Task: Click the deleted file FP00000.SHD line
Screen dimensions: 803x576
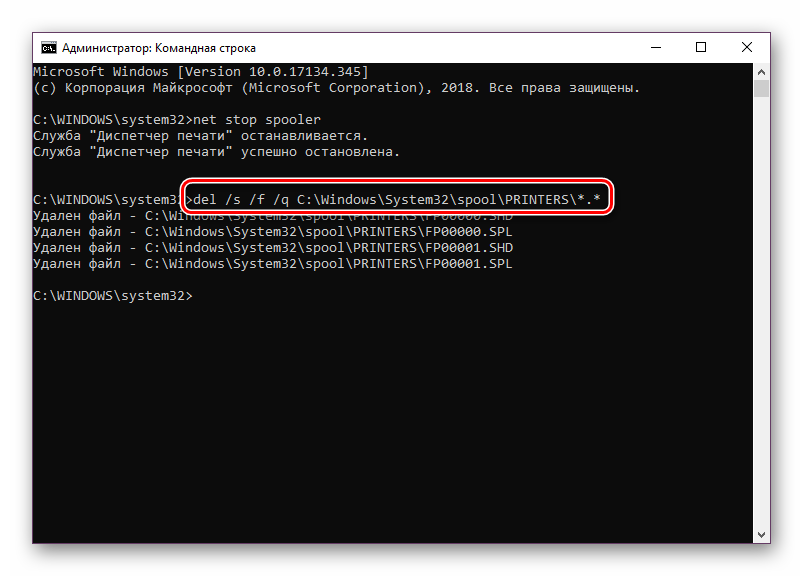Action: (x=272, y=216)
